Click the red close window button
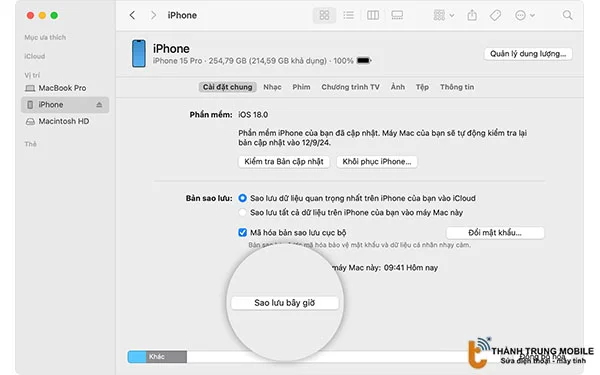 30,15
